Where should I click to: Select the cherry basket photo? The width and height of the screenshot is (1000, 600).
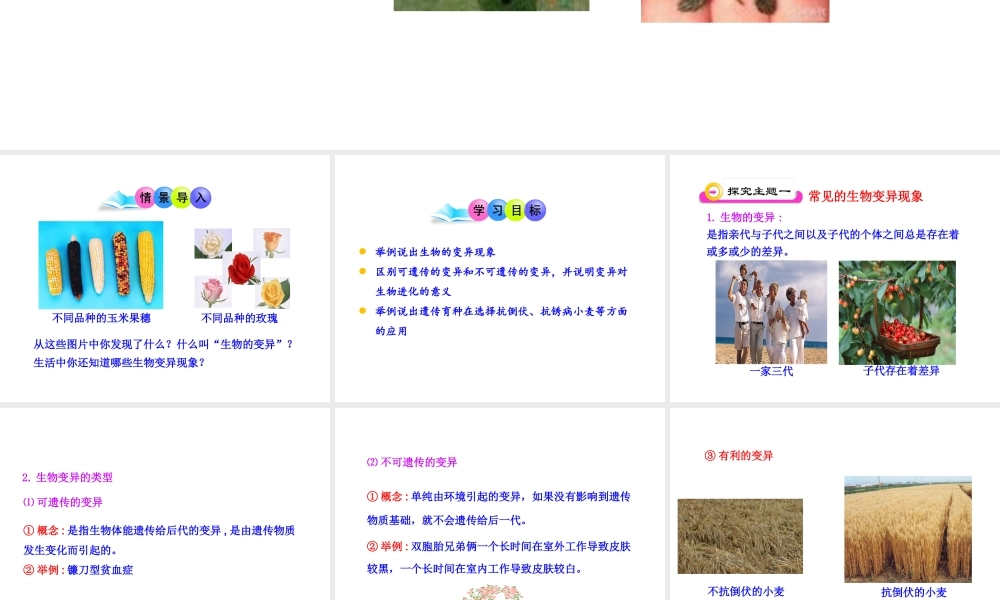click(x=897, y=312)
